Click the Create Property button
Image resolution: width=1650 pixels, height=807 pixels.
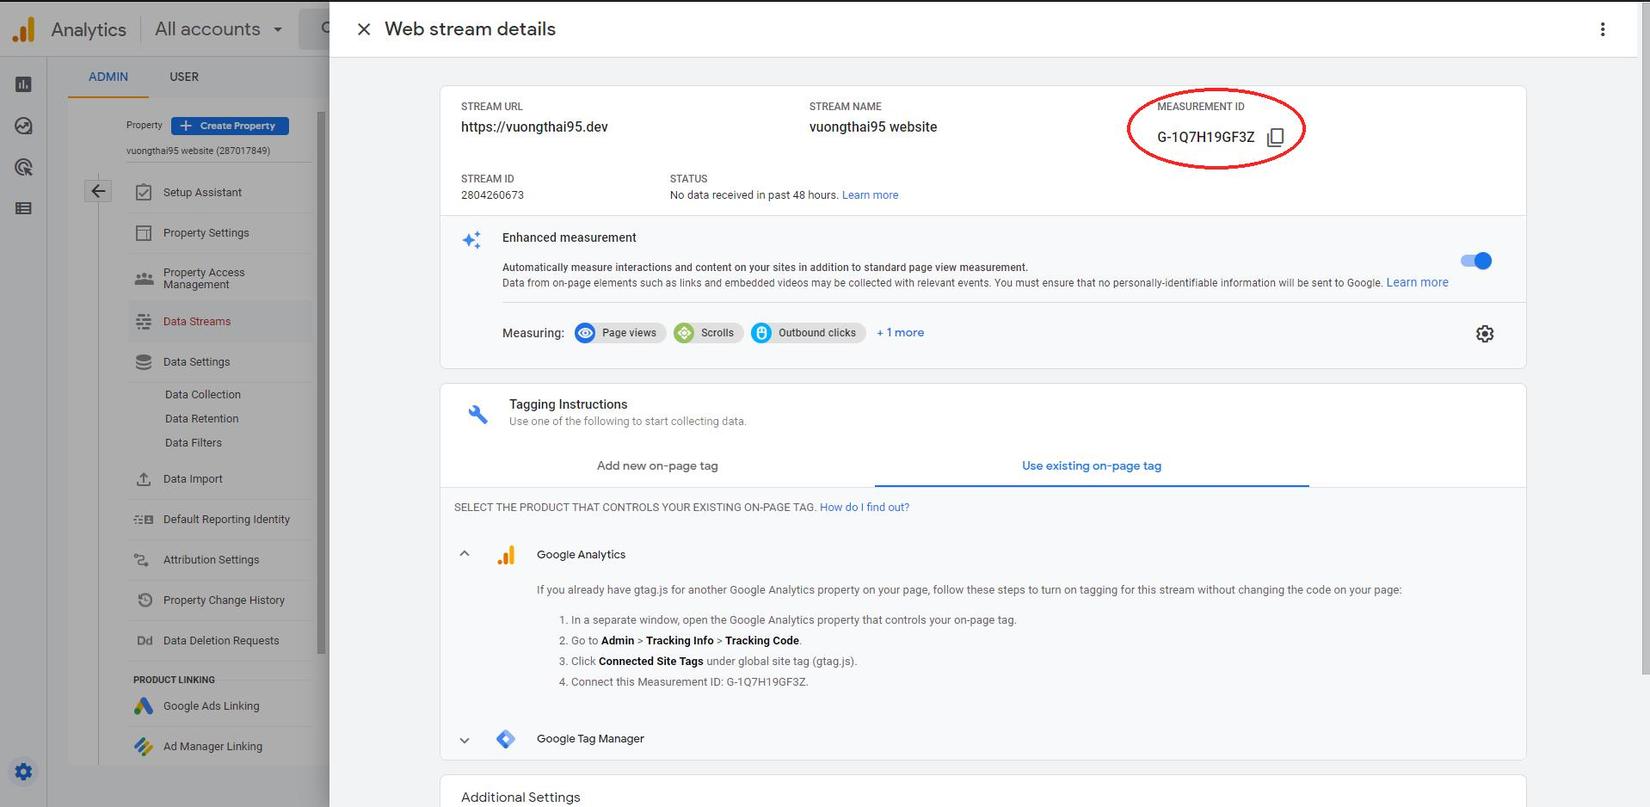230,126
